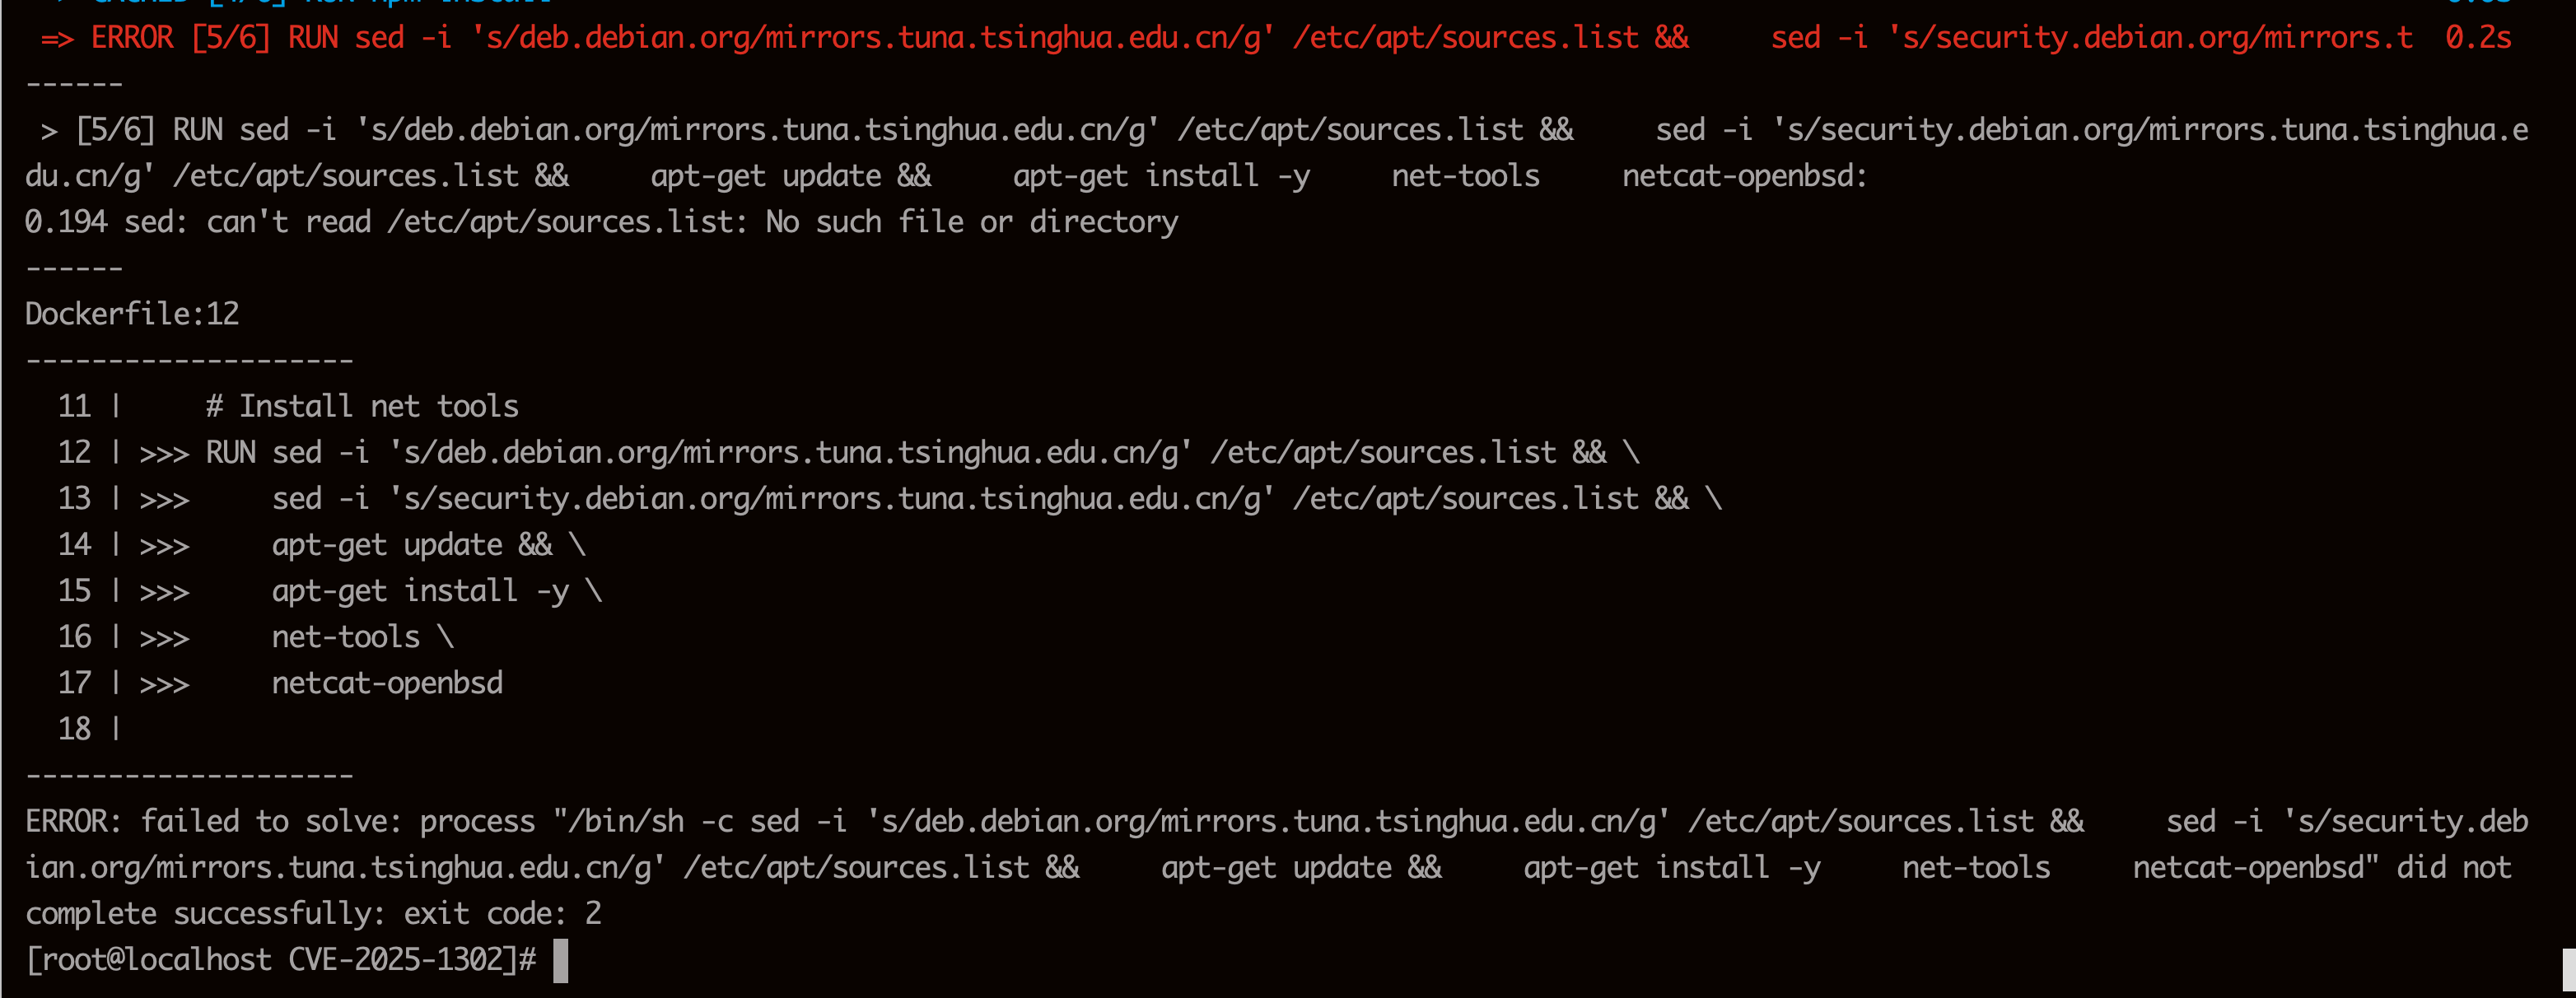Click 'No such file or directory' message
Image resolution: width=2576 pixels, height=998 pixels.
point(971,222)
